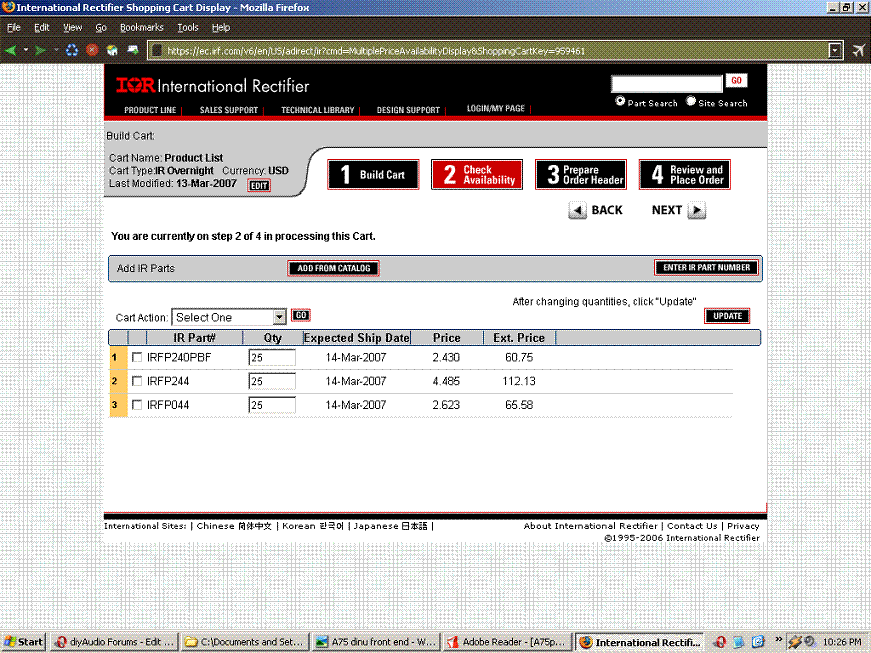The width and height of the screenshot is (871, 653).
Task: Switch to A75 dnu front end taskbar item
Action: coord(376,642)
